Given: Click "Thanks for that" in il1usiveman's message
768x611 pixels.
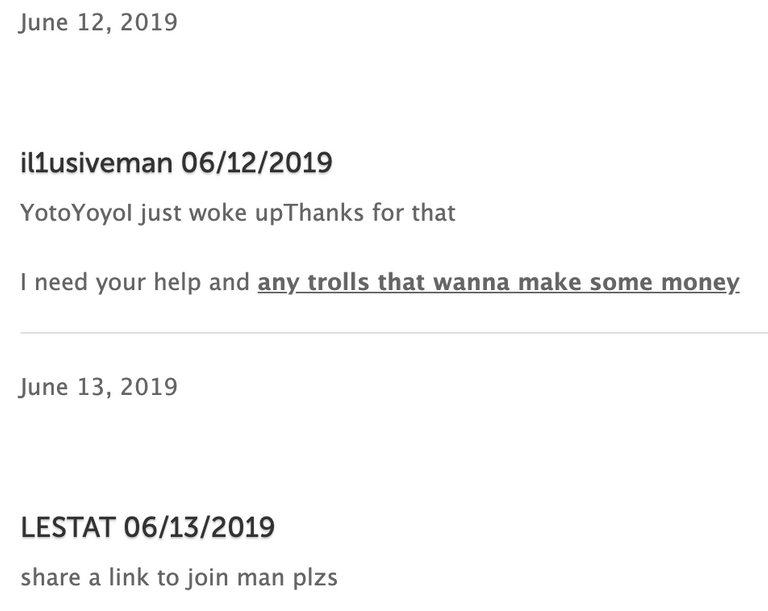Looking at the screenshot, I should click(369, 213).
